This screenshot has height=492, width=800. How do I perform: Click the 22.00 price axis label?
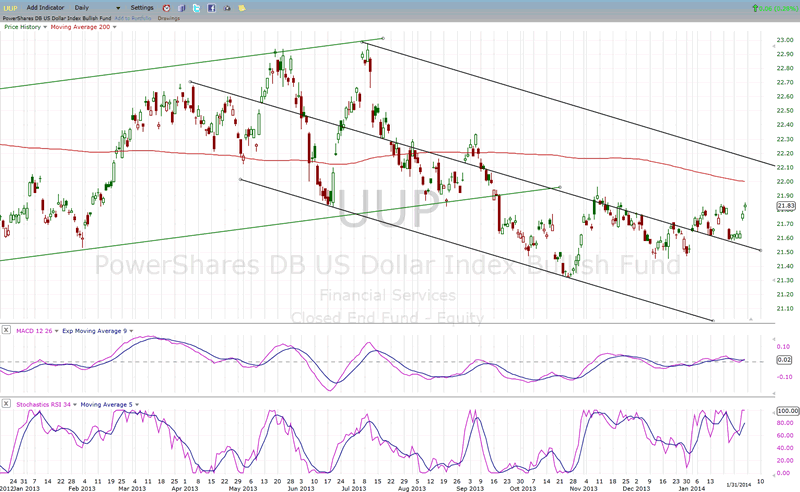[785, 181]
